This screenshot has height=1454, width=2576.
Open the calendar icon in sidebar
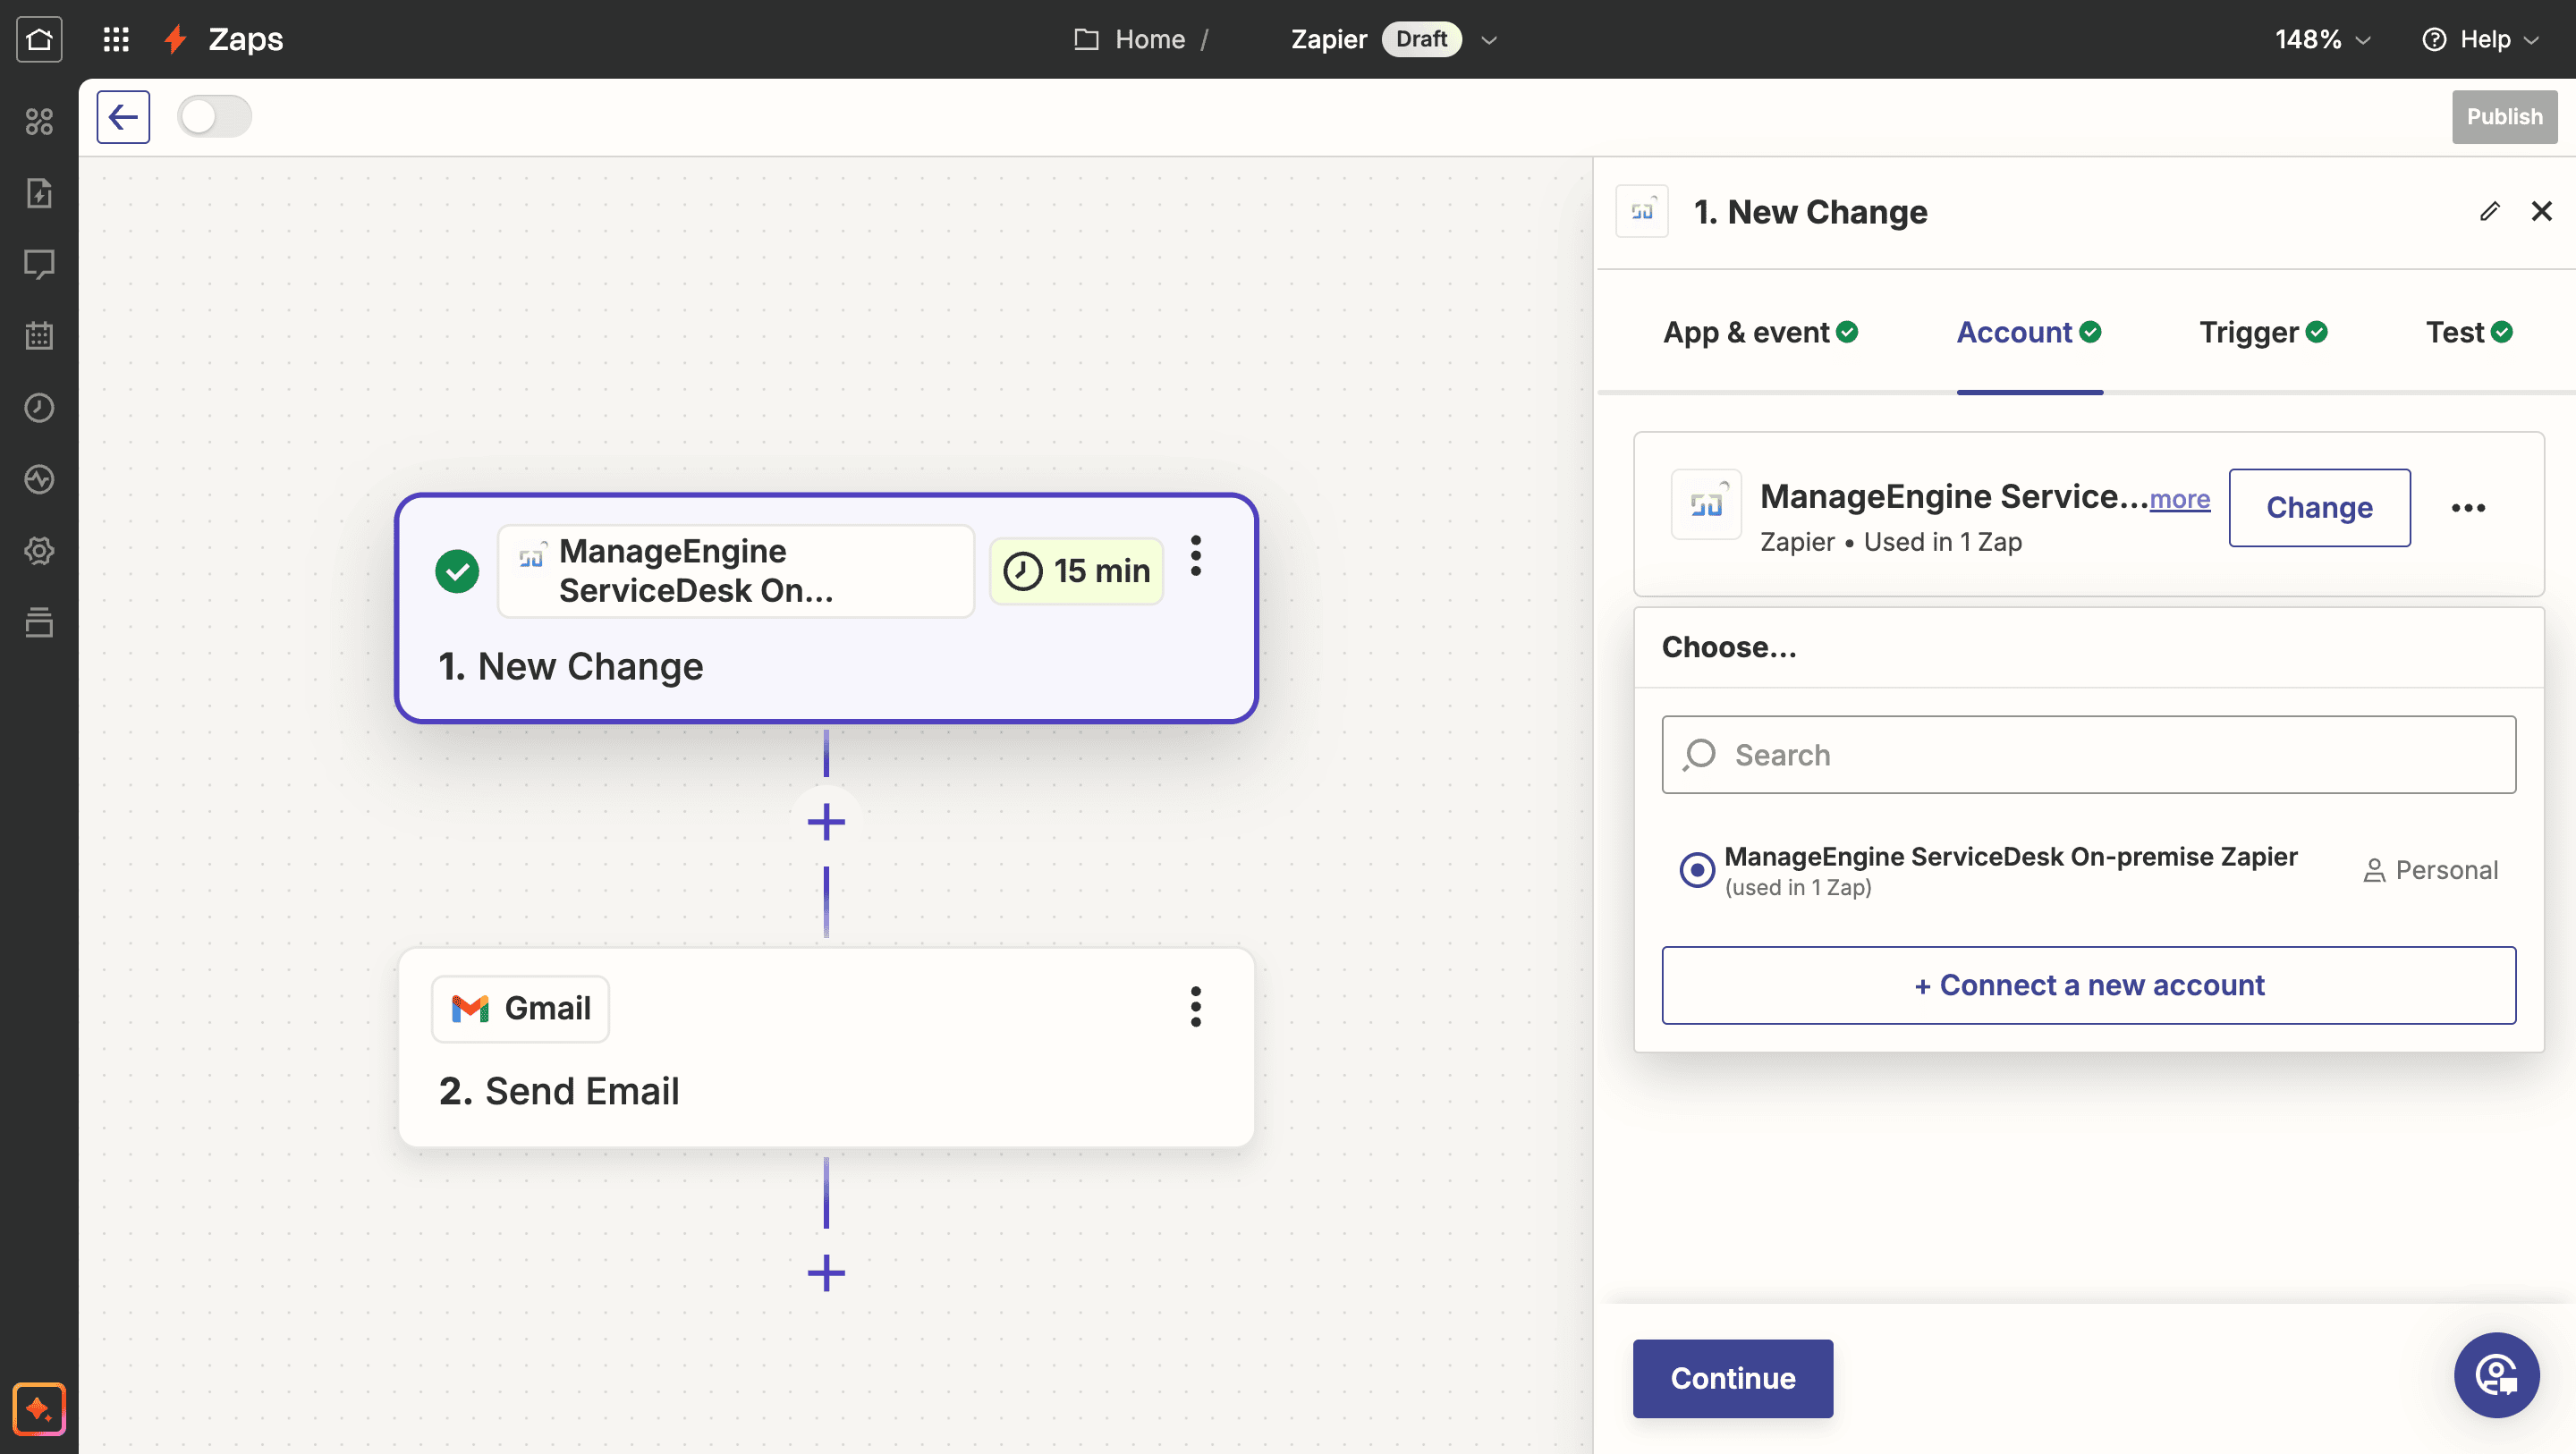[39, 335]
